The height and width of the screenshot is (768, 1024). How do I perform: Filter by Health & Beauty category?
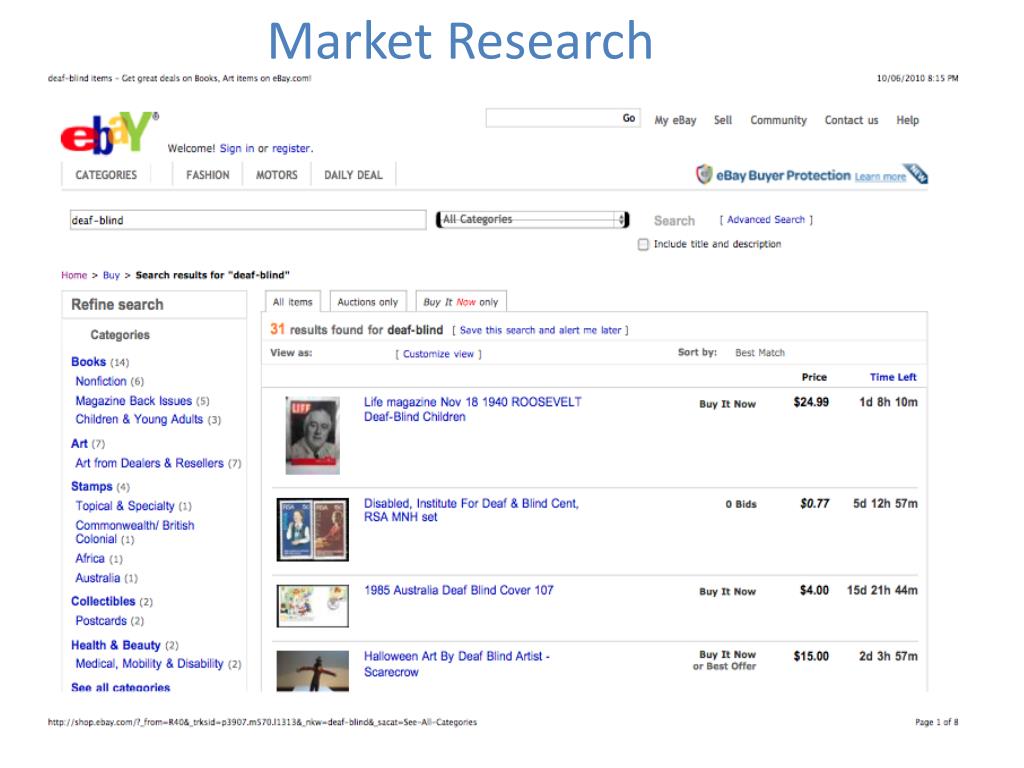(116, 645)
